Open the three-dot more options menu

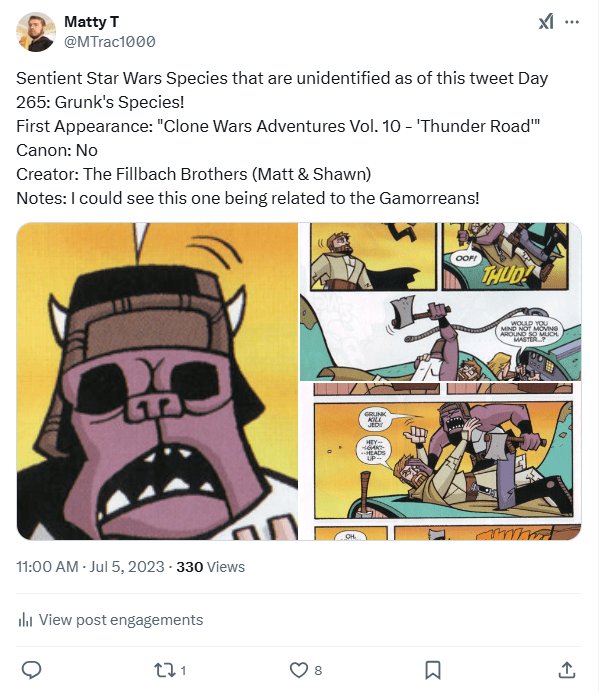(x=573, y=22)
